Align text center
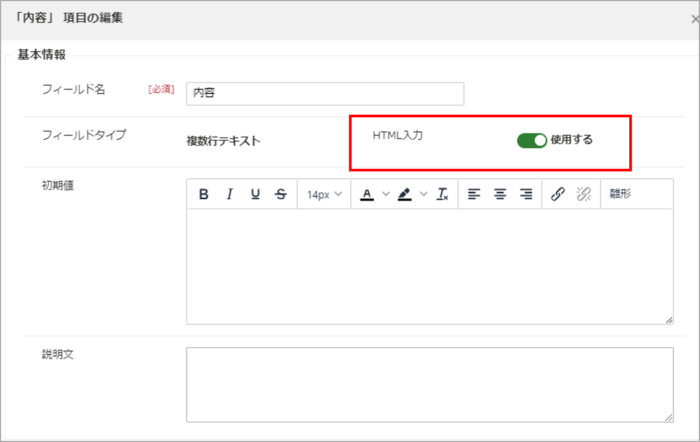 pos(500,194)
